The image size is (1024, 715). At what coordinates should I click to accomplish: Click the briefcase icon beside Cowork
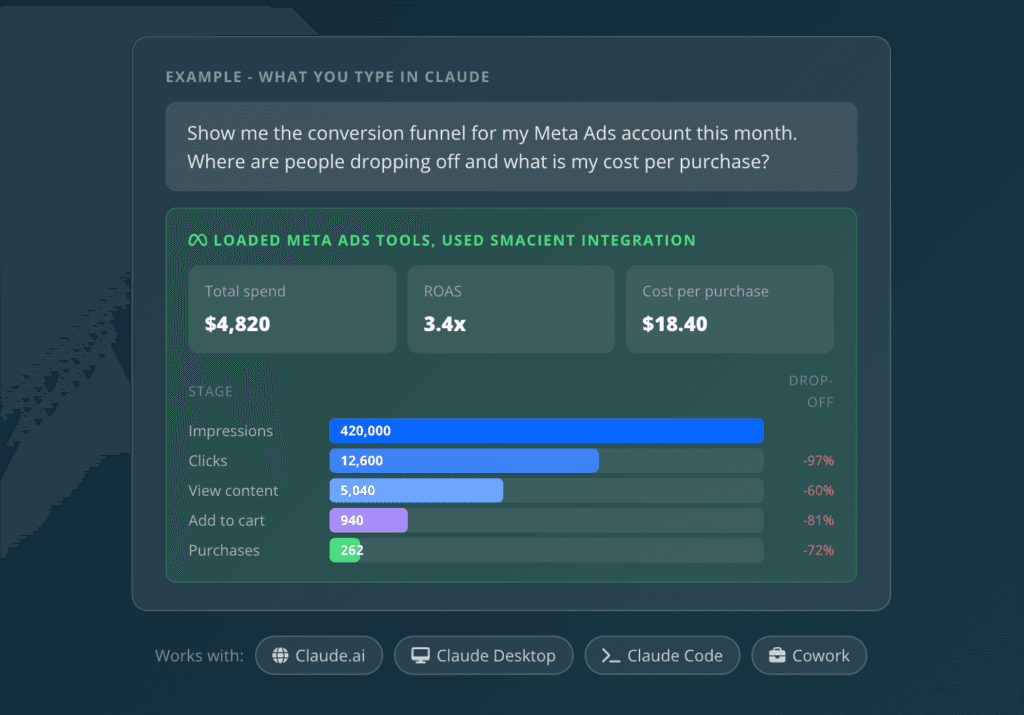[x=777, y=655]
